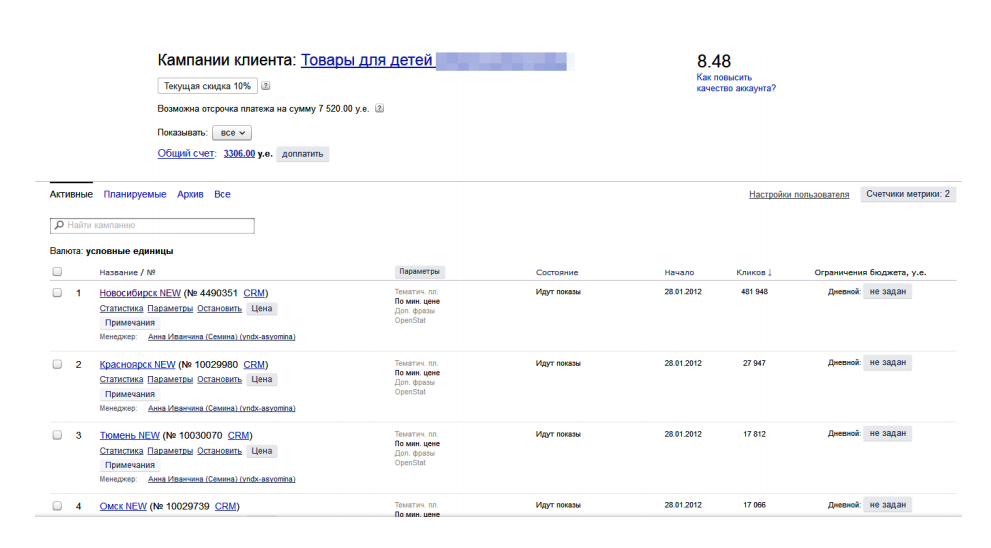Image resolution: width=991 pixels, height=548 pixels.
Task: Open Омск NEW campaign
Action: pyautogui.click(x=123, y=506)
